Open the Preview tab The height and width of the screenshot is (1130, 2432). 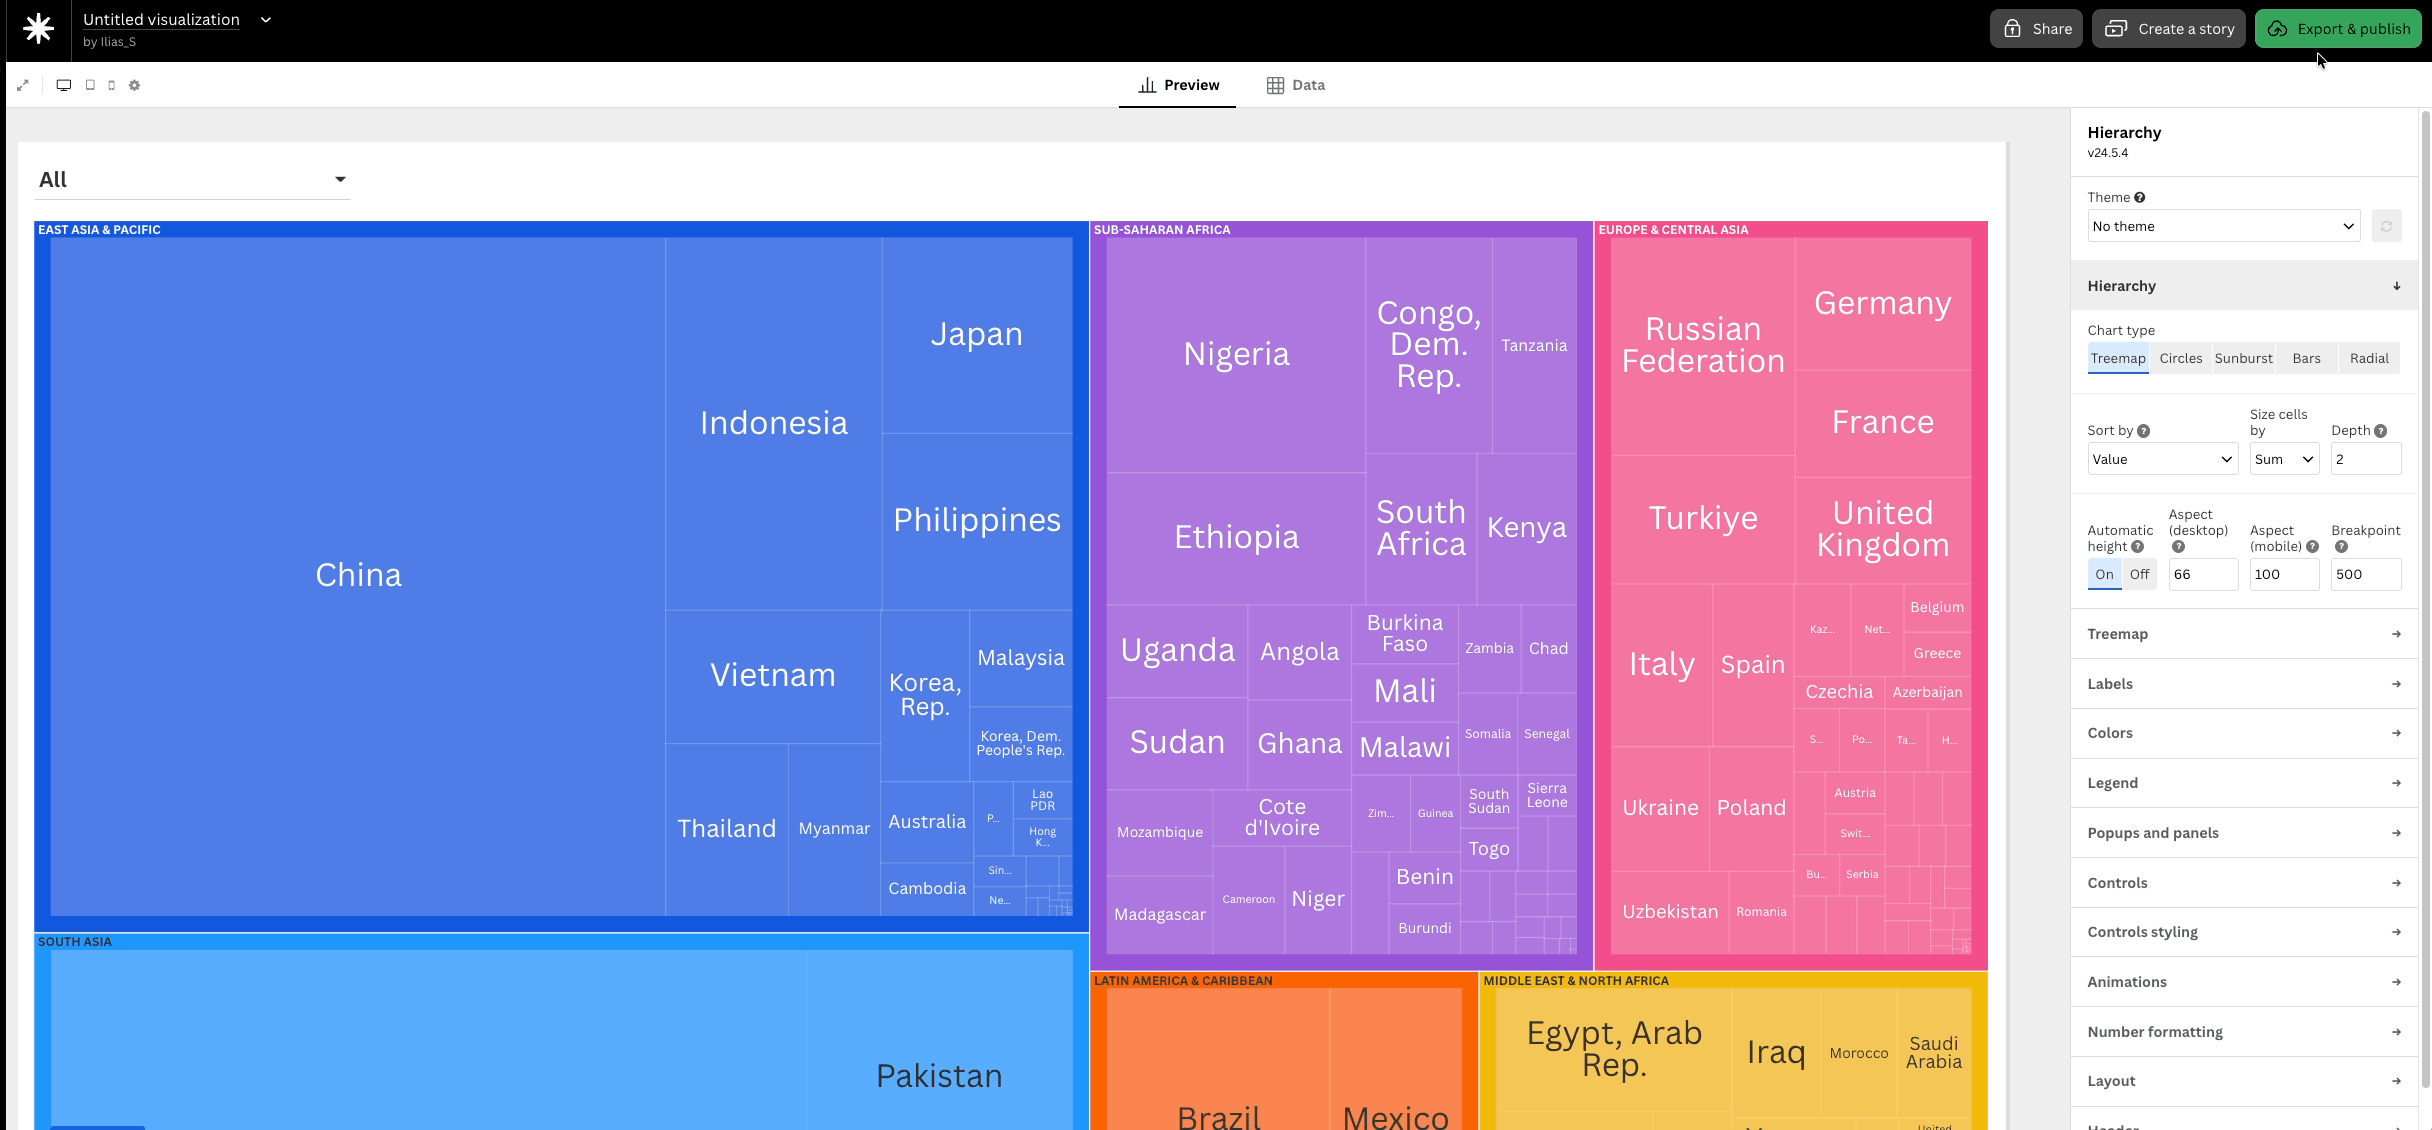pos(1178,85)
